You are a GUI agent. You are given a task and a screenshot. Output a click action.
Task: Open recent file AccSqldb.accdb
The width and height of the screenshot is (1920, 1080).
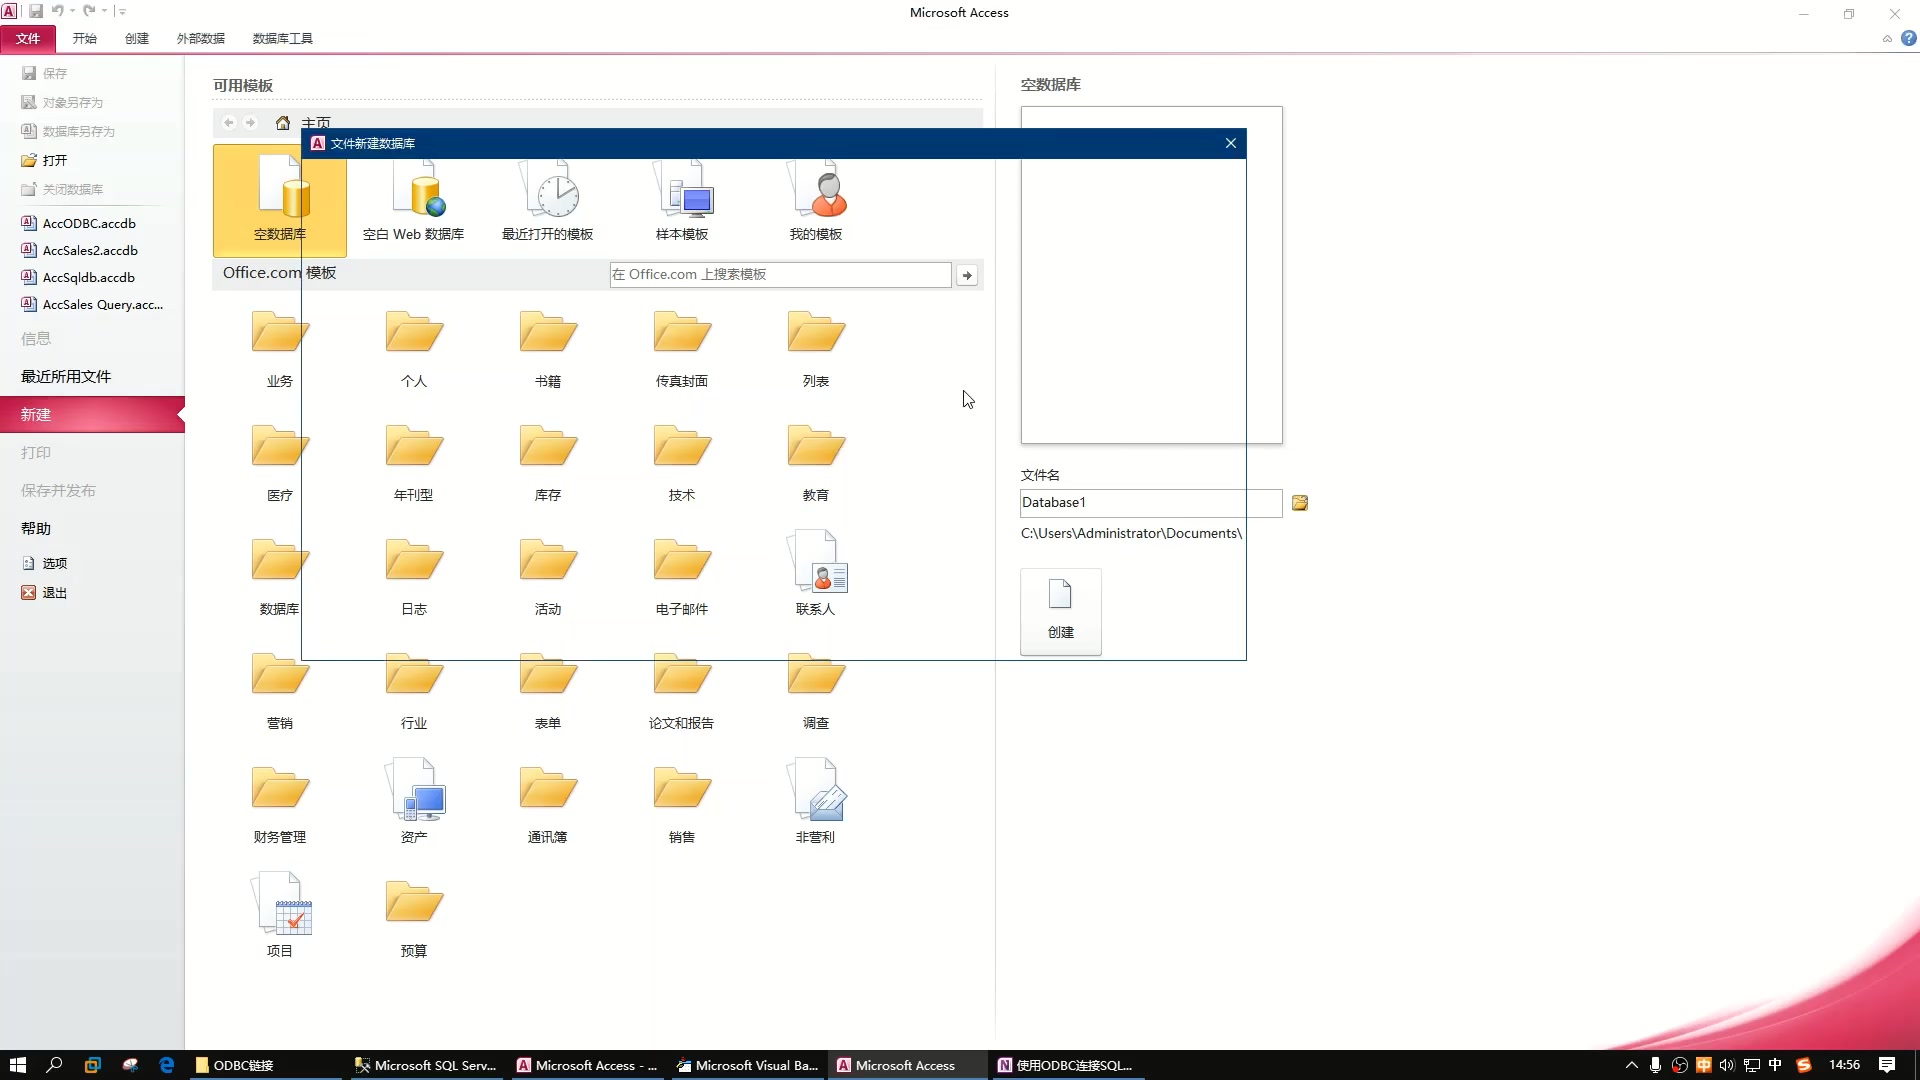(78, 278)
